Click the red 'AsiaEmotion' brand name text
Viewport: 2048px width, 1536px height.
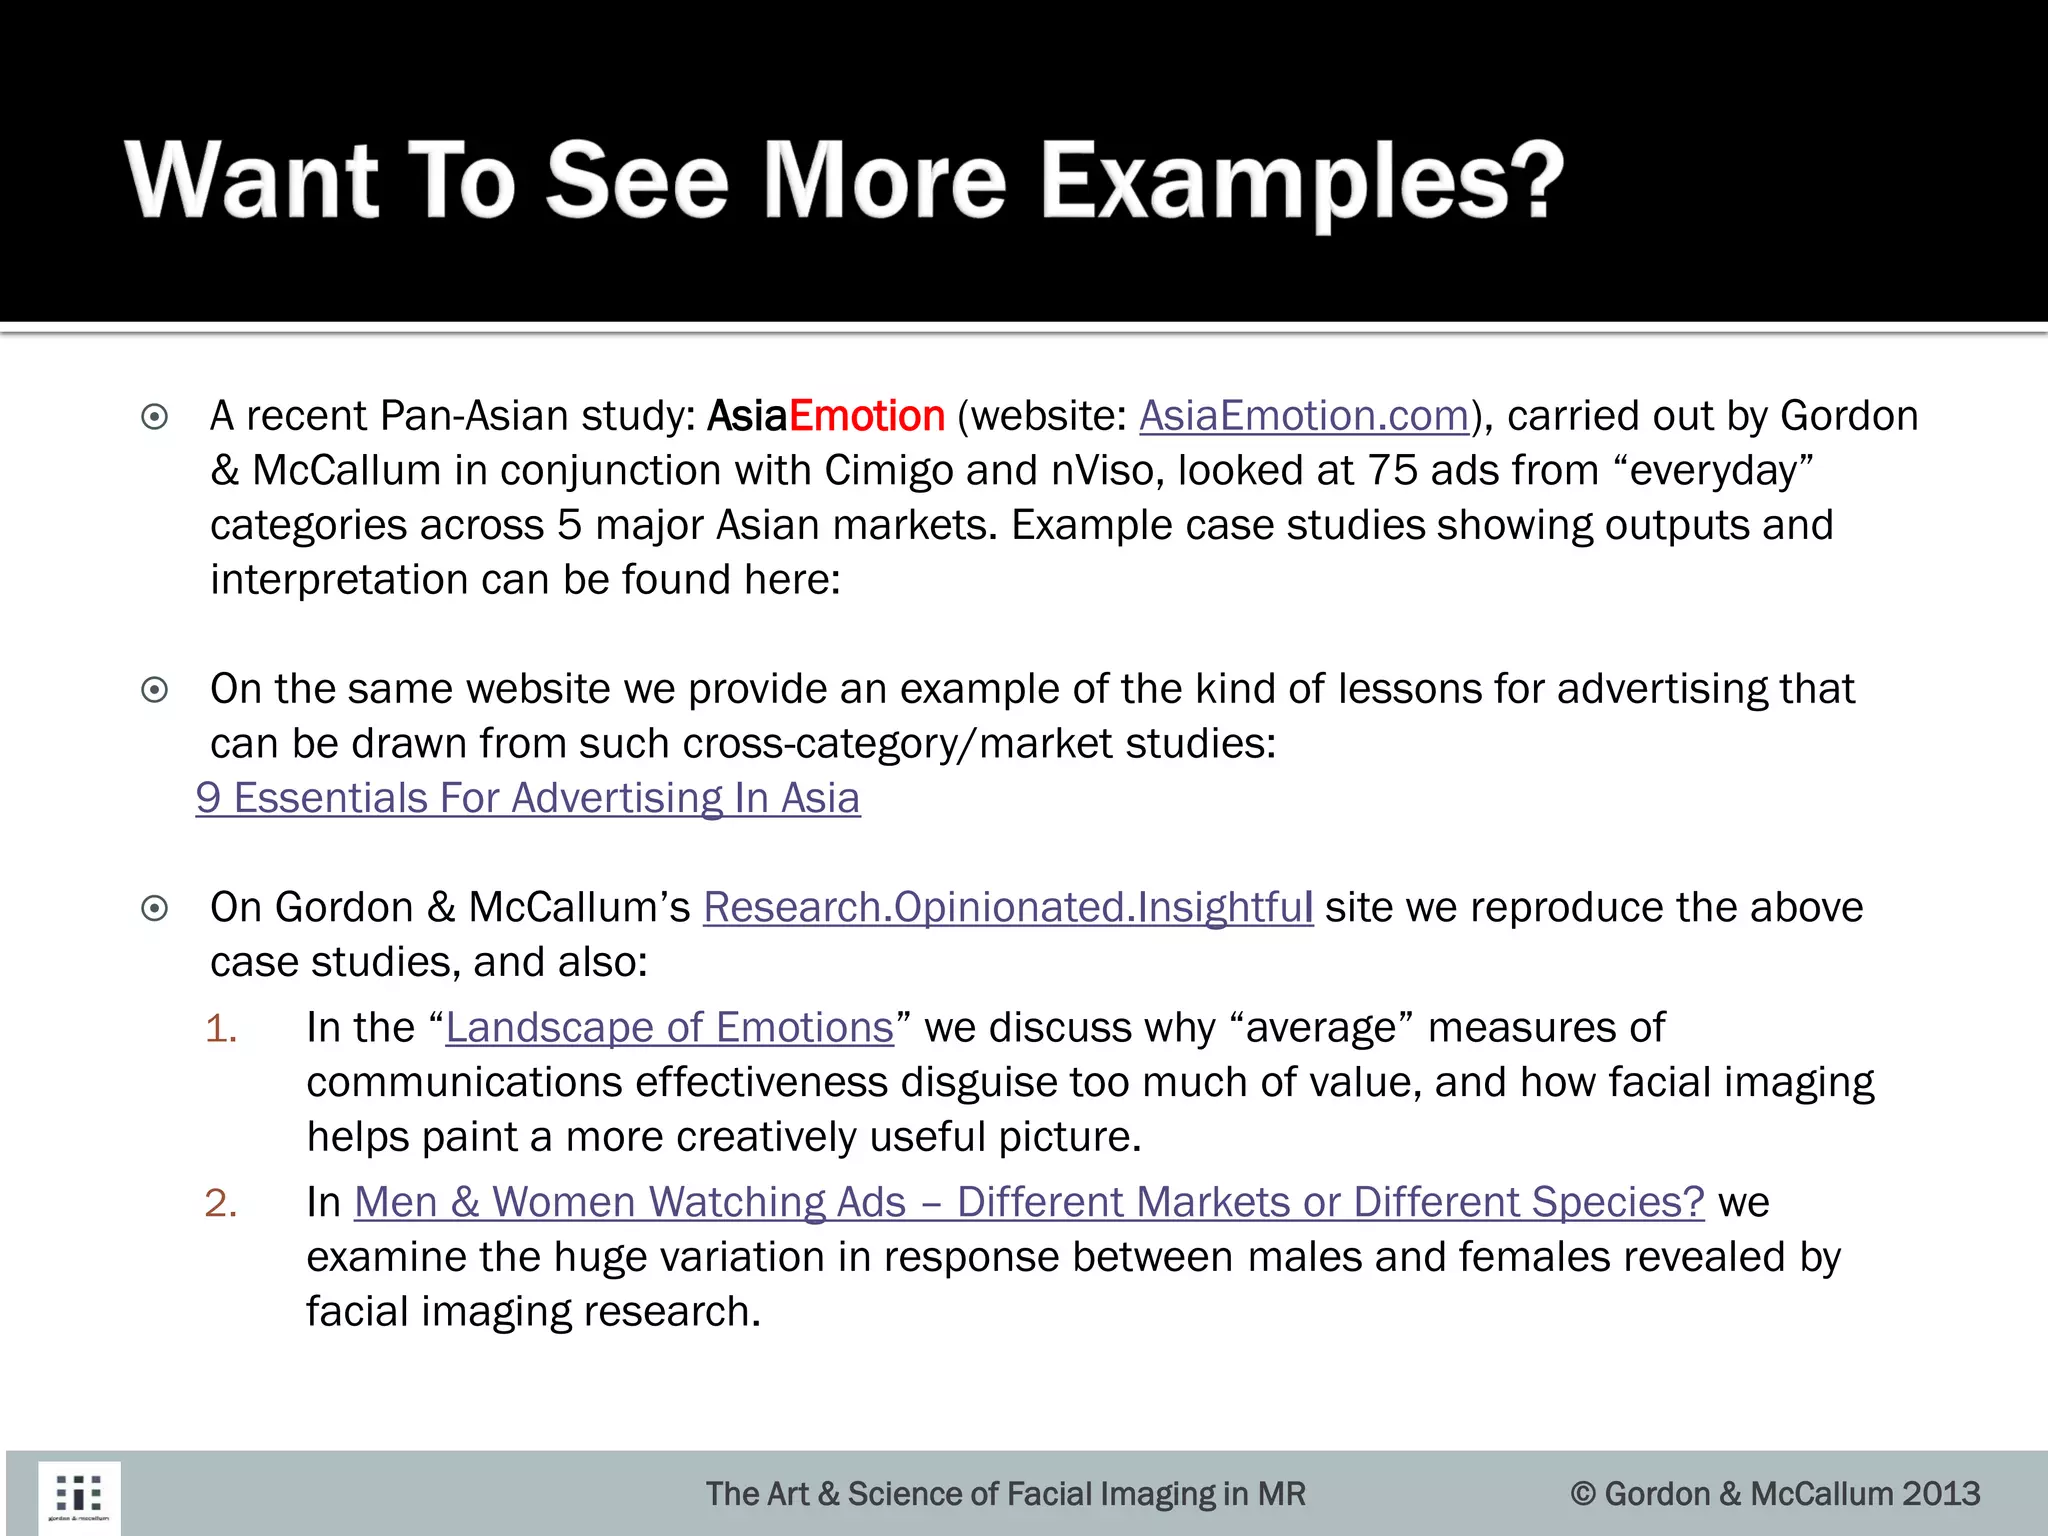click(826, 416)
